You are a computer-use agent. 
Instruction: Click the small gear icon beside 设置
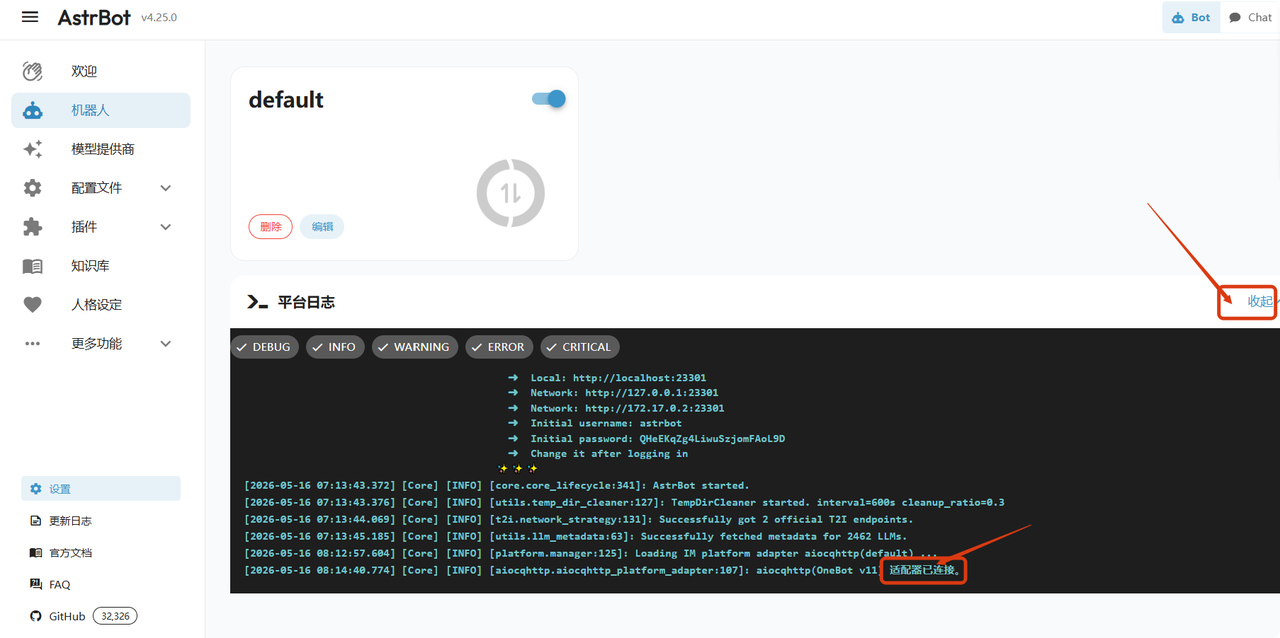(x=36, y=489)
